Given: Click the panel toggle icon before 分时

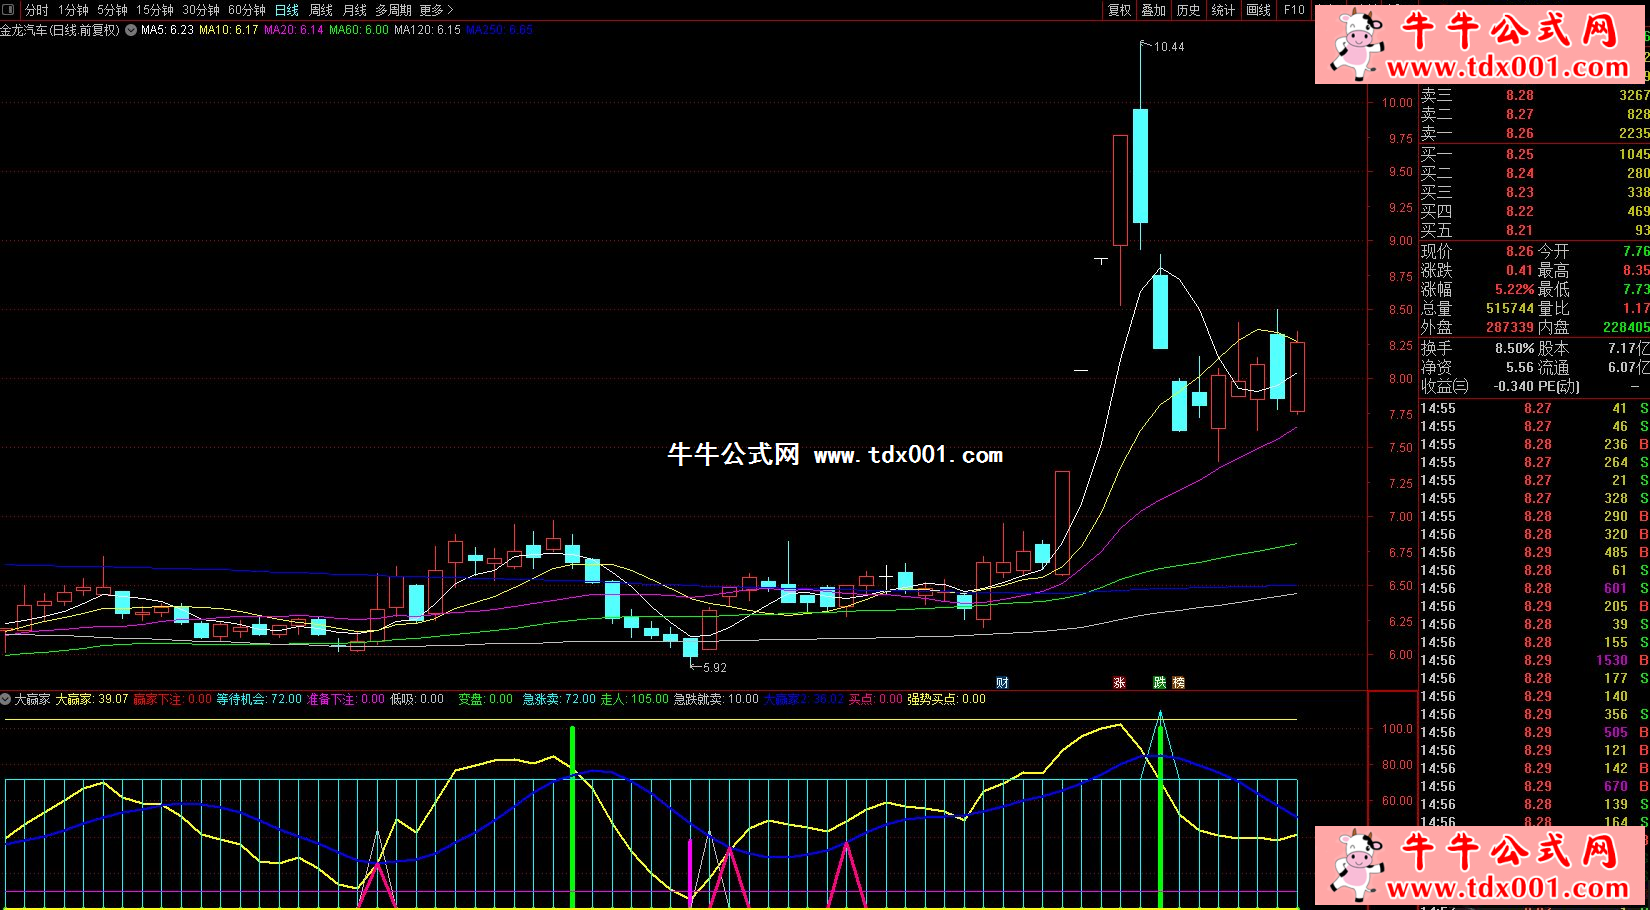Looking at the screenshot, I should click(10, 10).
